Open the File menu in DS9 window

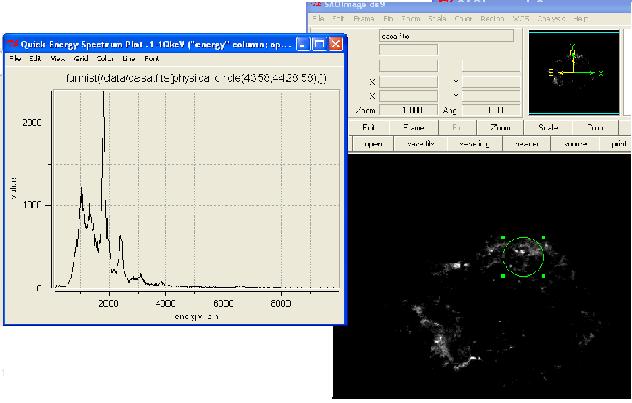coord(318,19)
